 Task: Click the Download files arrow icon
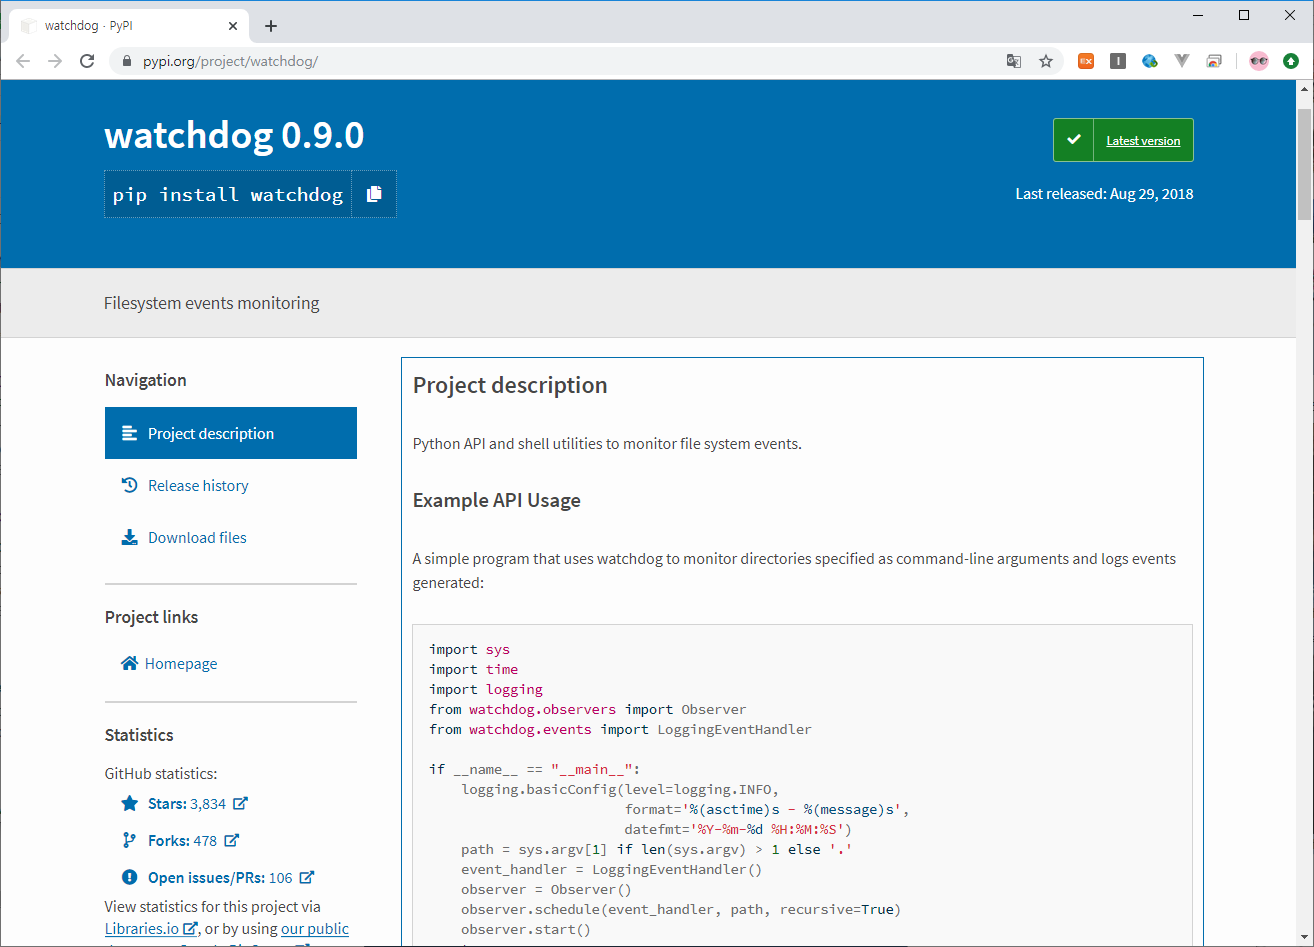tap(129, 537)
